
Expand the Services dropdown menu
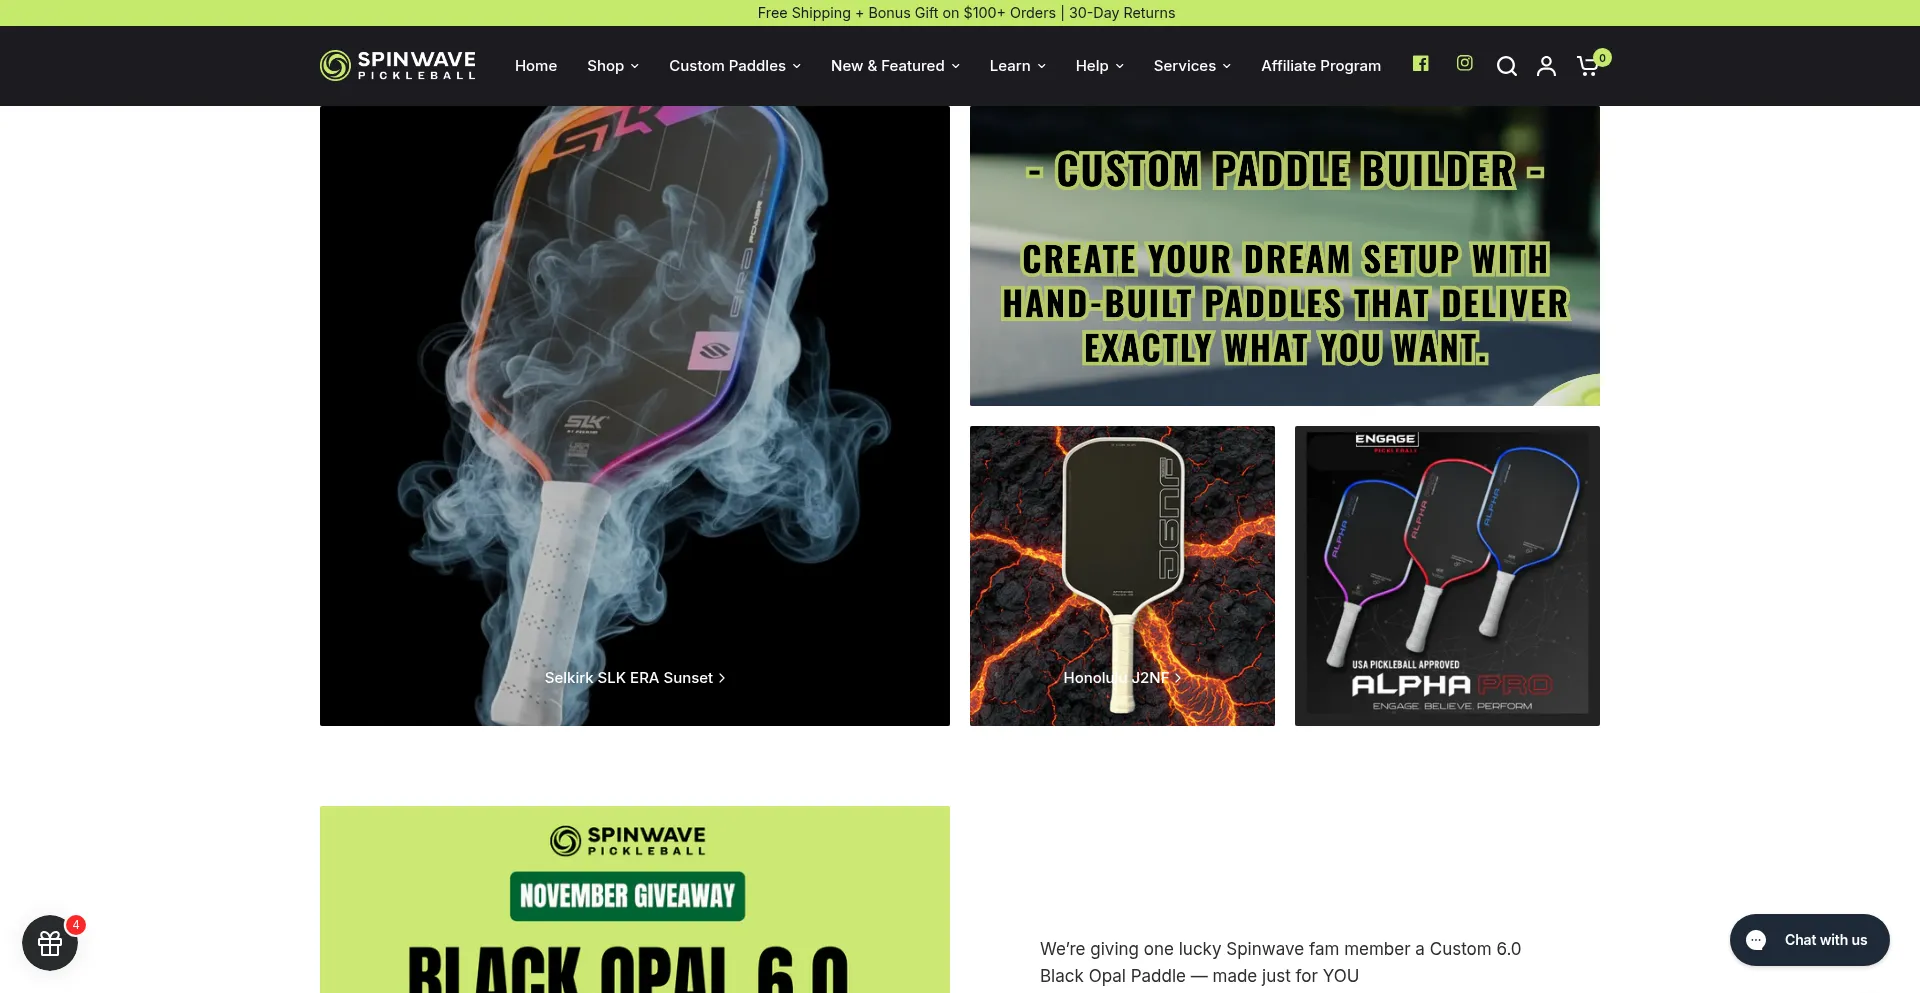[1191, 66]
